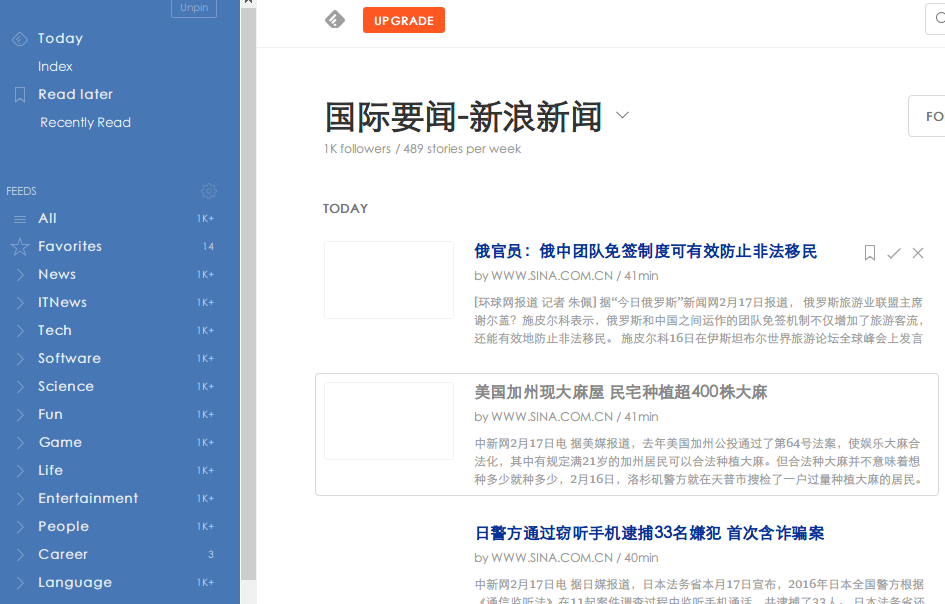The image size is (945, 604).
Task: Expand the Science category chevron
Action: 20,386
